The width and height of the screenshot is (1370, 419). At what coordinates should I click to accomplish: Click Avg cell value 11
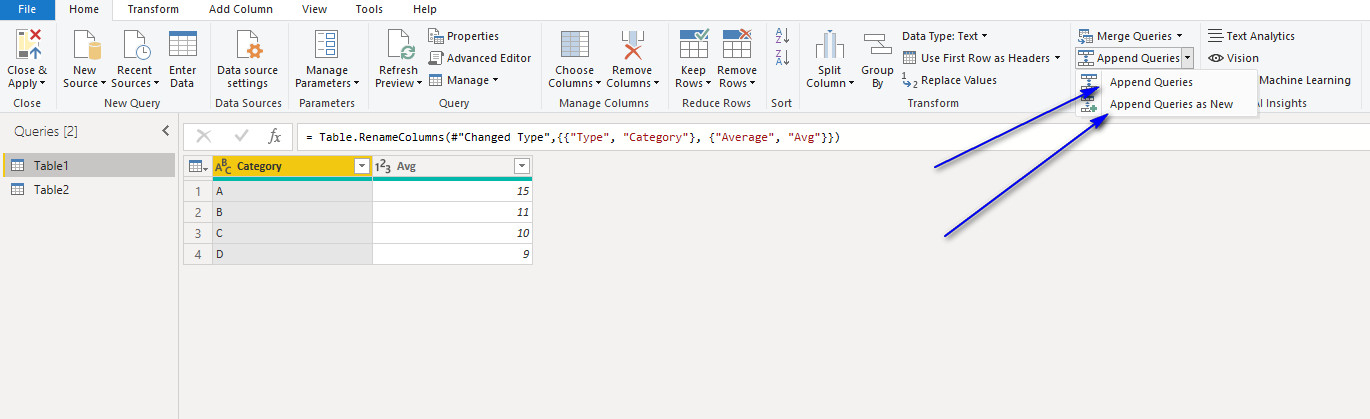(452, 212)
